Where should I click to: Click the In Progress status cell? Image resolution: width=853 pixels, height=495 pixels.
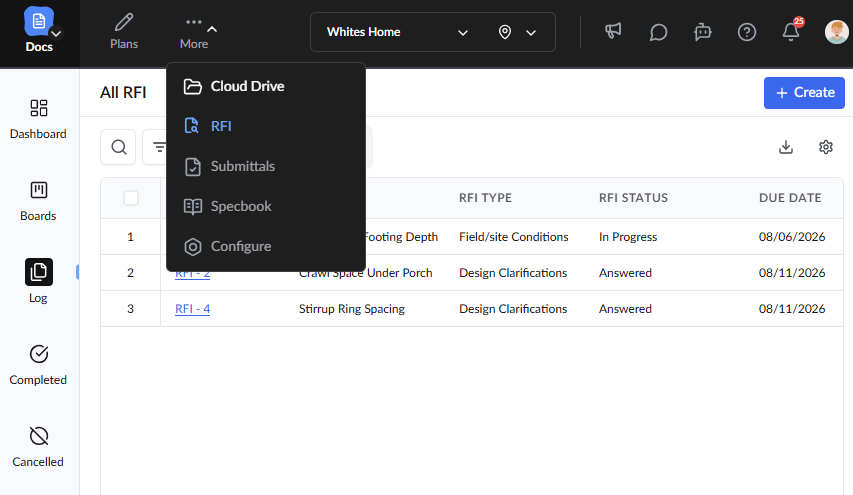click(x=628, y=237)
